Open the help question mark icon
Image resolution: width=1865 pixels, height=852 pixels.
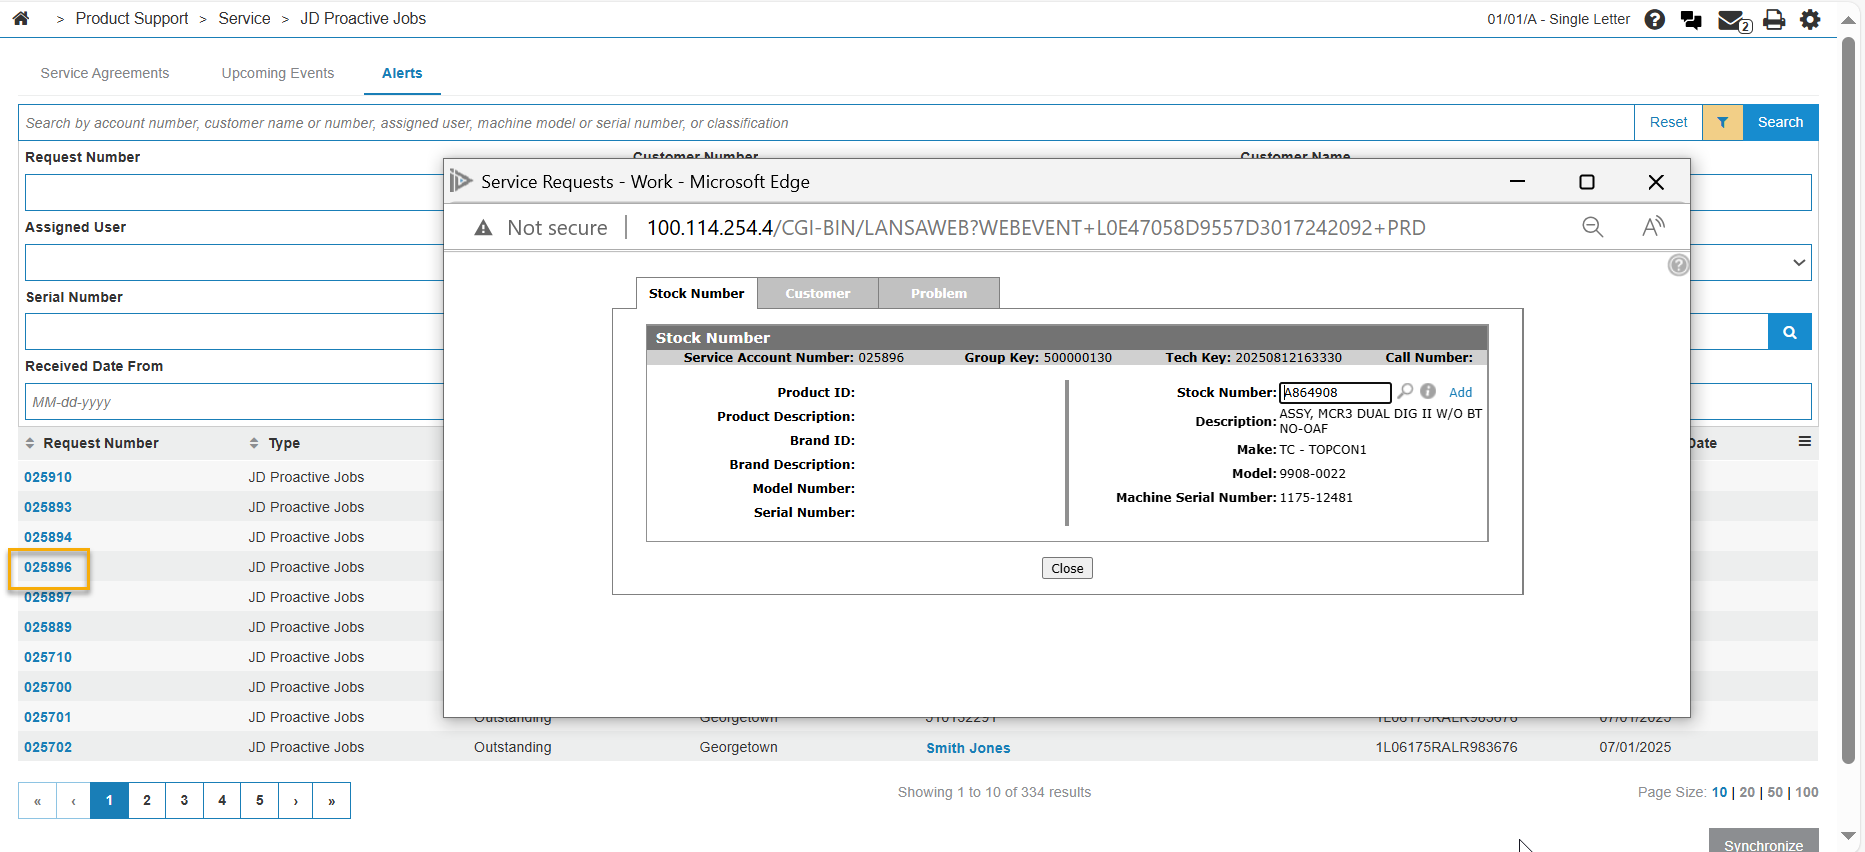coord(1655,20)
